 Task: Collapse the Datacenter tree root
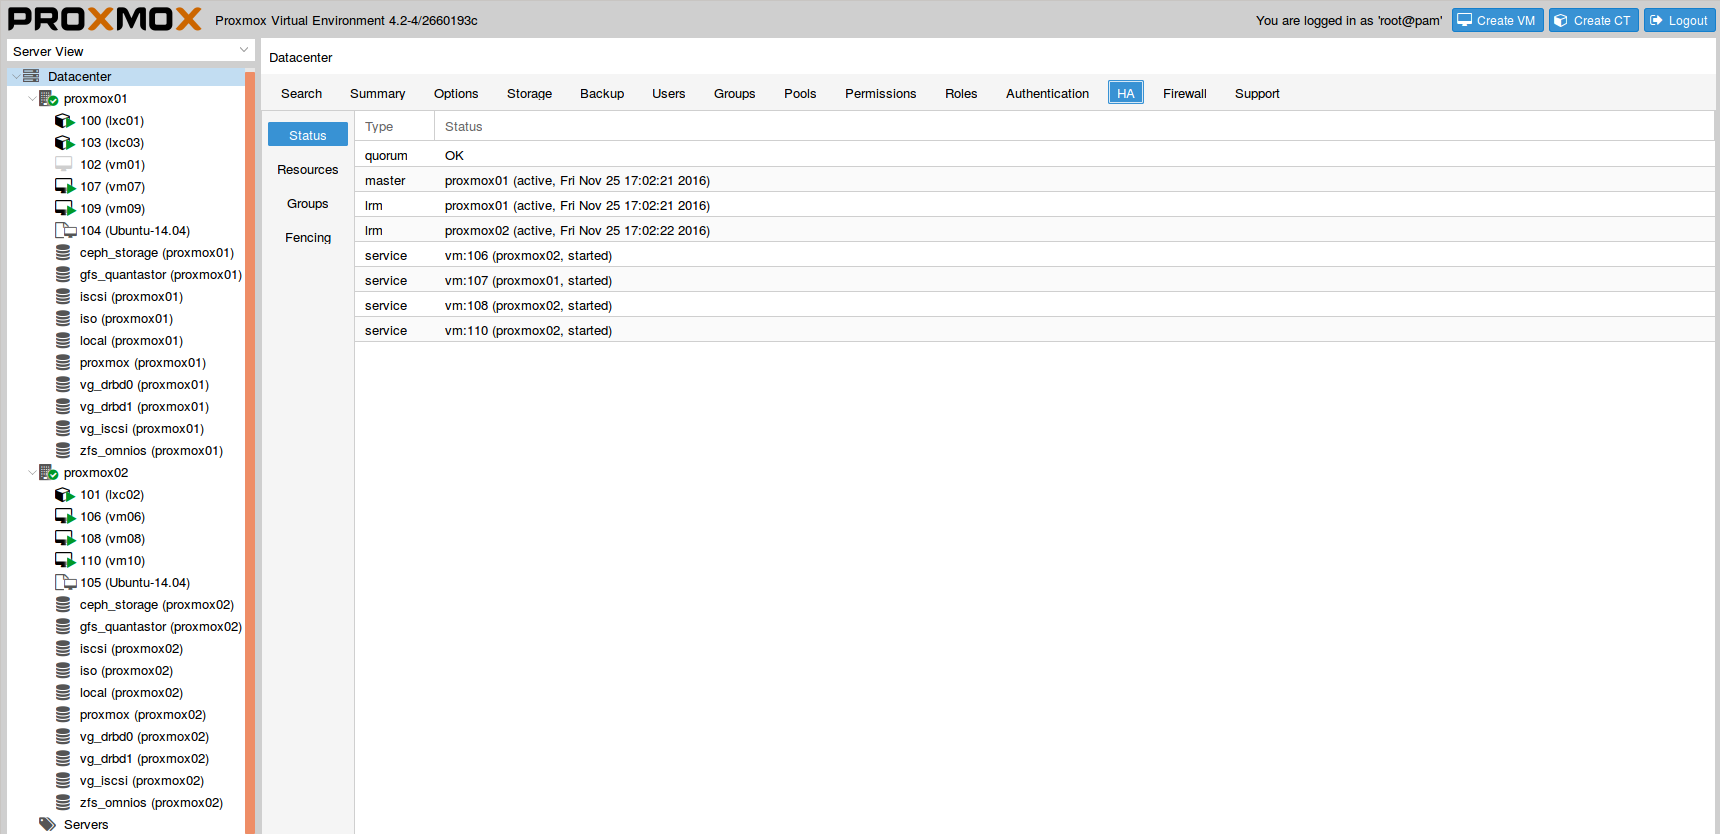16,77
